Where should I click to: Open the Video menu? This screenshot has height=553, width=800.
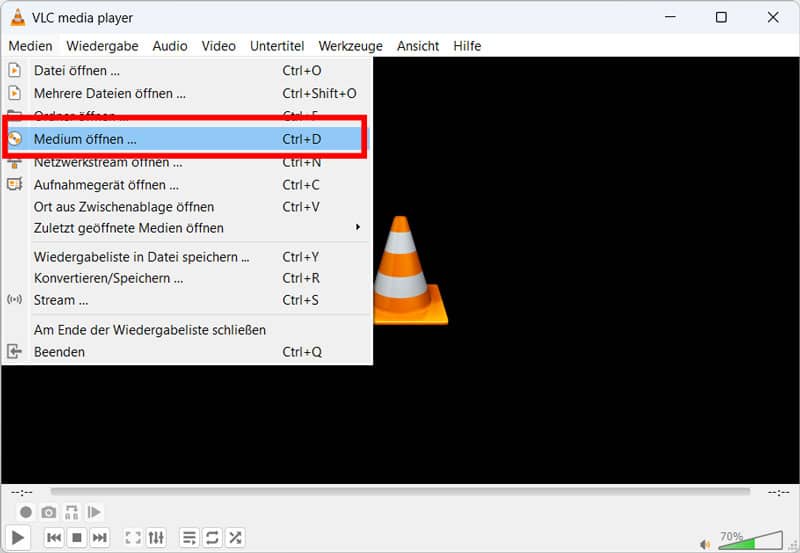point(218,46)
